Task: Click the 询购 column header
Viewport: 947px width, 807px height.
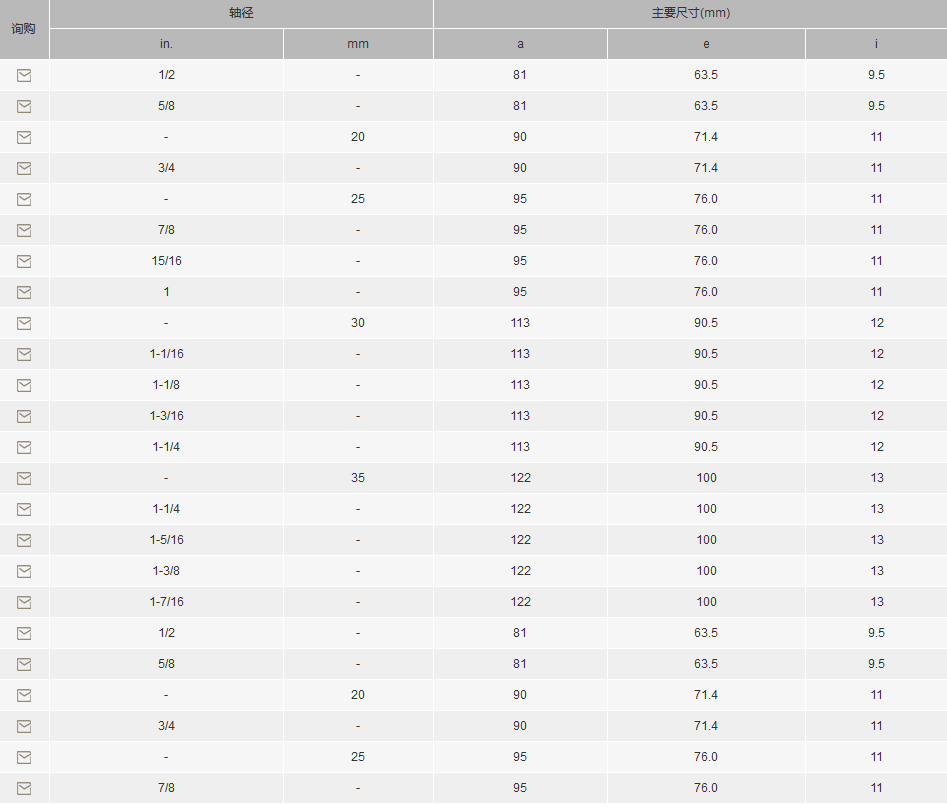Action: [24, 29]
